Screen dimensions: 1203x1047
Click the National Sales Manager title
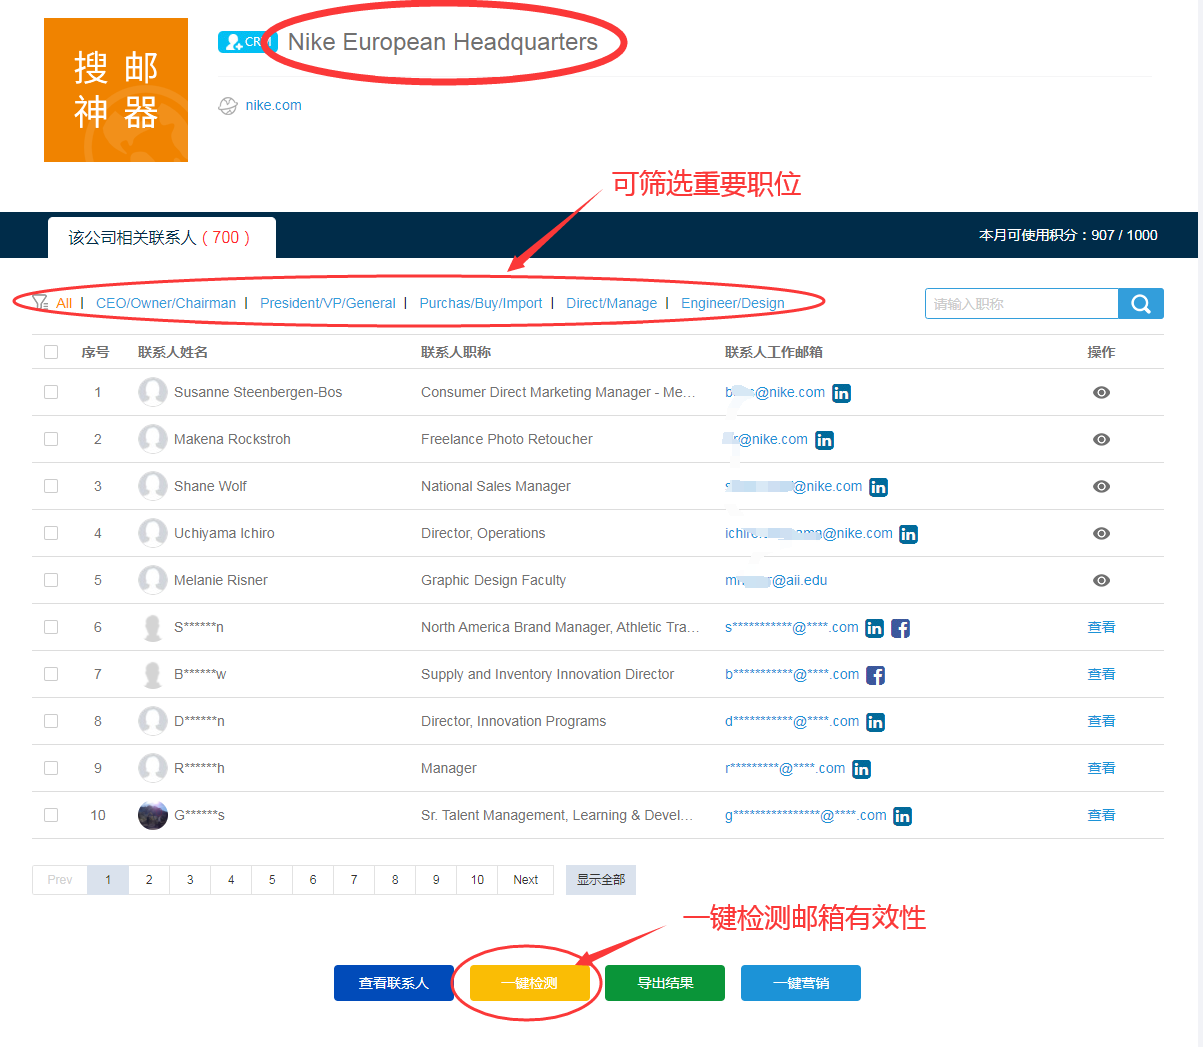(x=496, y=486)
